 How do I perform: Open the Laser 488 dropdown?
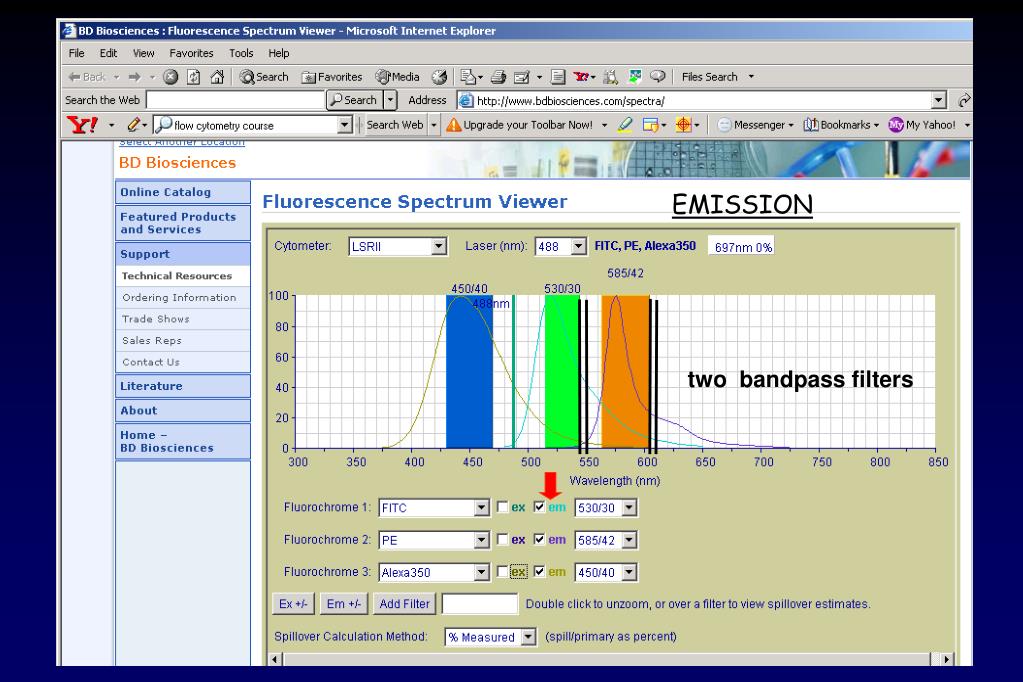(x=560, y=247)
